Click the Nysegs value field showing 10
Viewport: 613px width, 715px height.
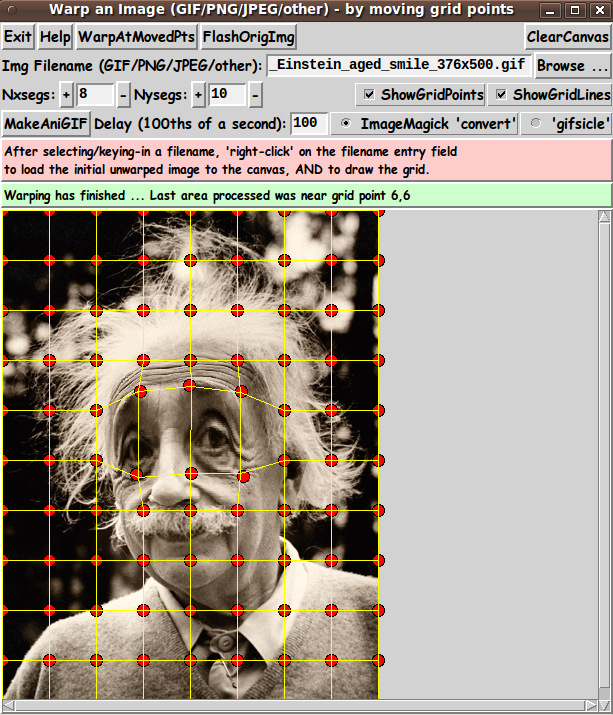pos(227,95)
